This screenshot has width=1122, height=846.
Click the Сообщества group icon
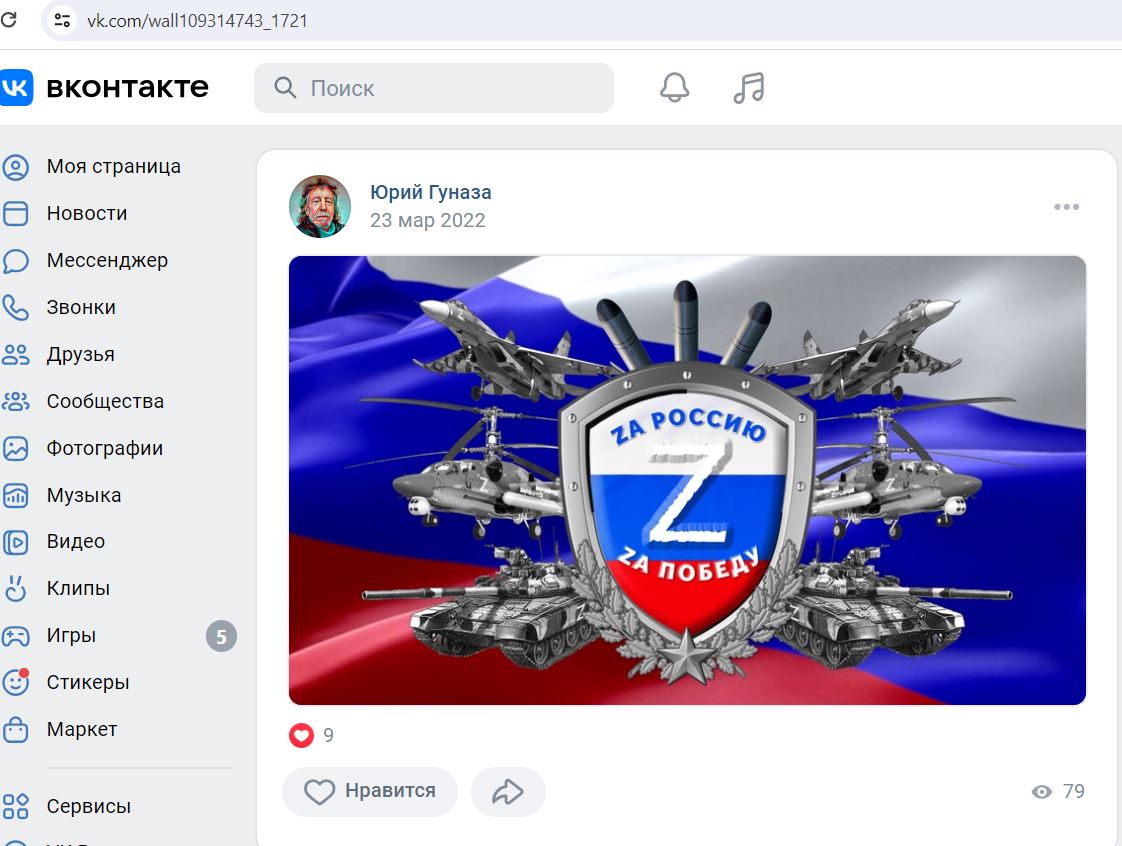pyautogui.click(x=15, y=402)
